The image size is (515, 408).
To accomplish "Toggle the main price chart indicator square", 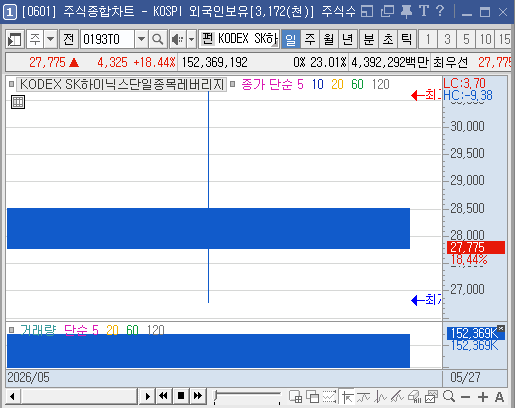I will click(12, 84).
